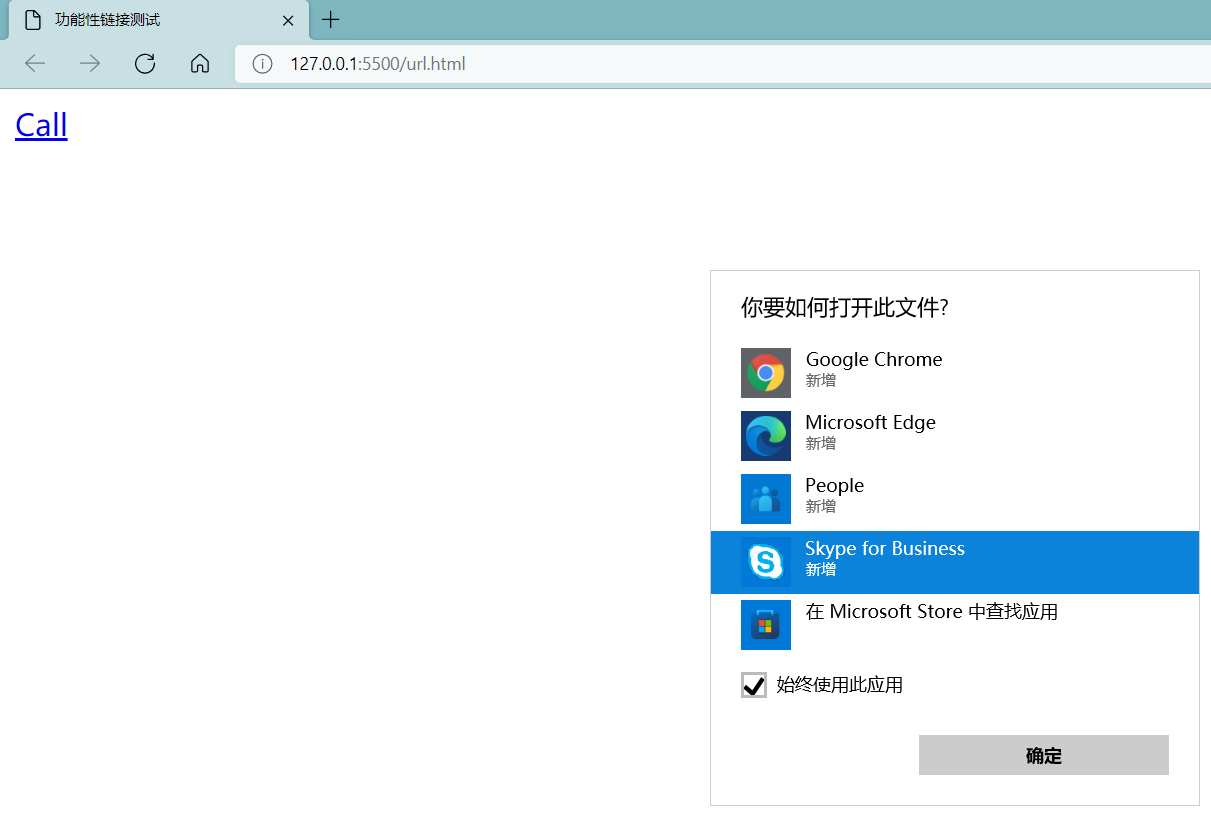The width and height of the screenshot is (1211, 814).
Task: Go to the Home page icon
Action: tap(200, 64)
